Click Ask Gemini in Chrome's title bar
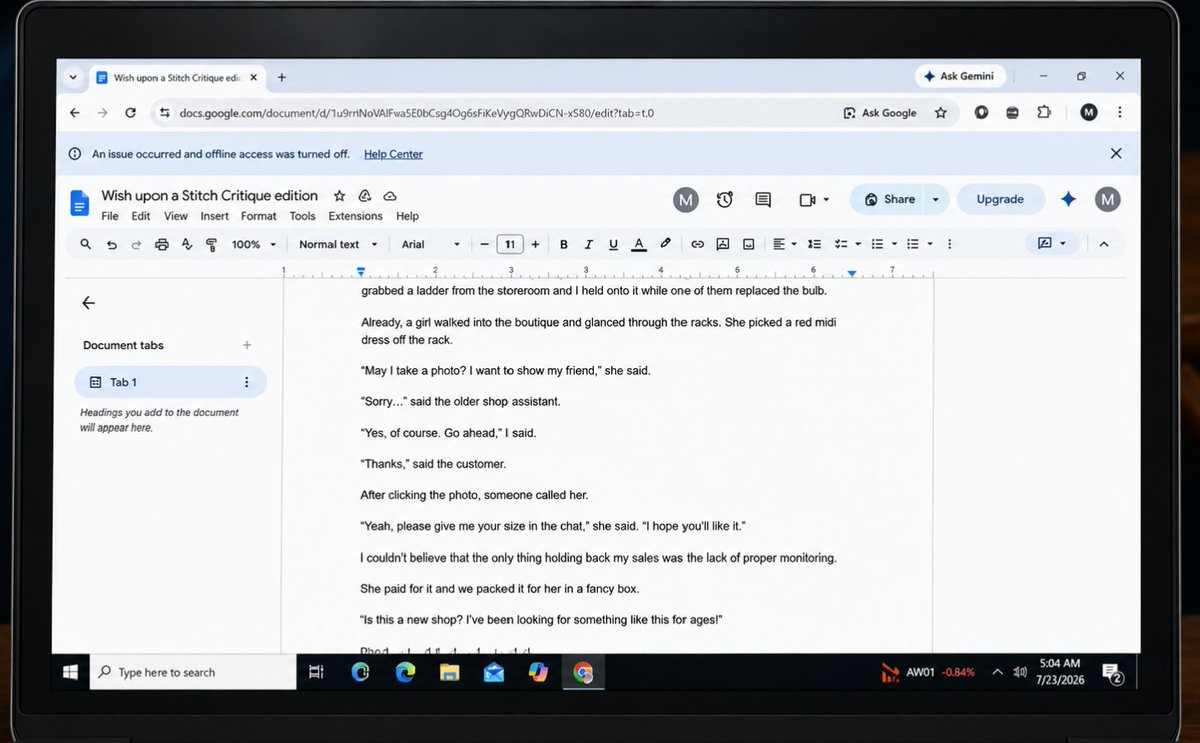The height and width of the screenshot is (743, 1200). [961, 76]
